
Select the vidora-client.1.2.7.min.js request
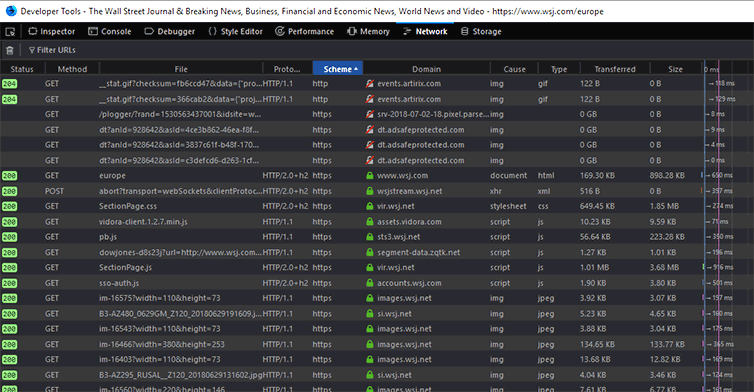tap(377, 222)
